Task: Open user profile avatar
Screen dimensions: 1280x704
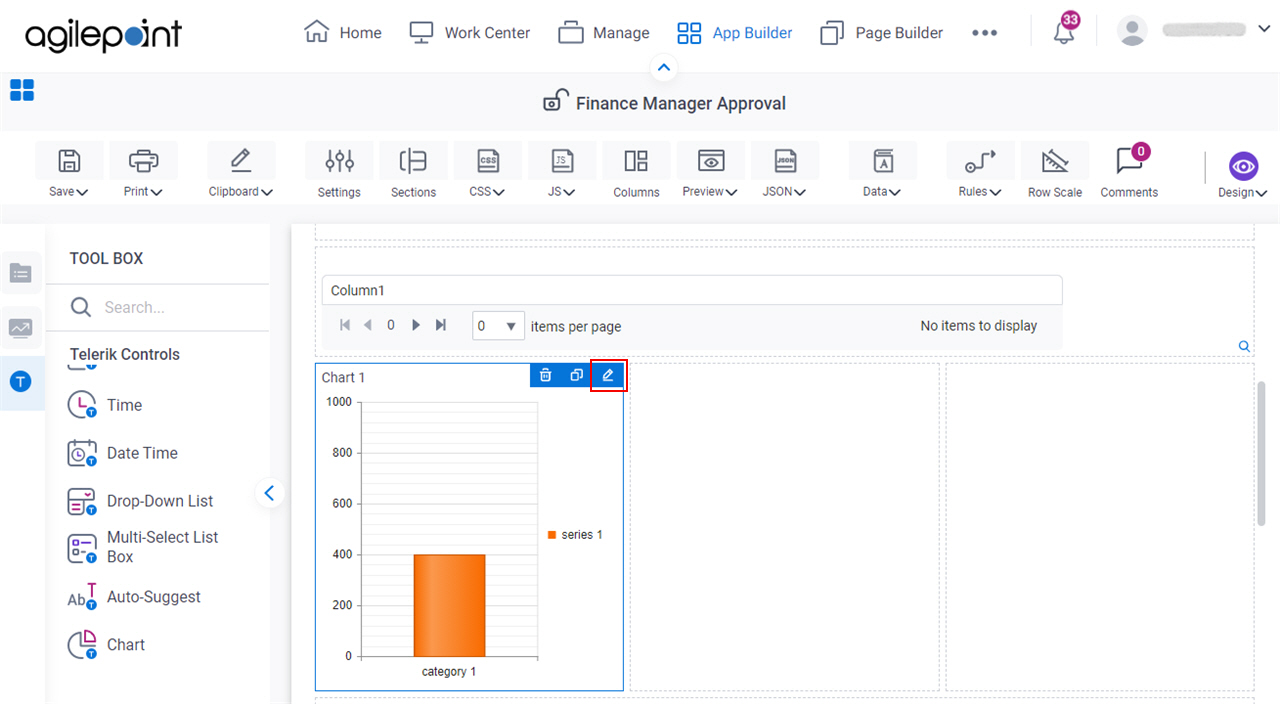Action: pyautogui.click(x=1132, y=32)
